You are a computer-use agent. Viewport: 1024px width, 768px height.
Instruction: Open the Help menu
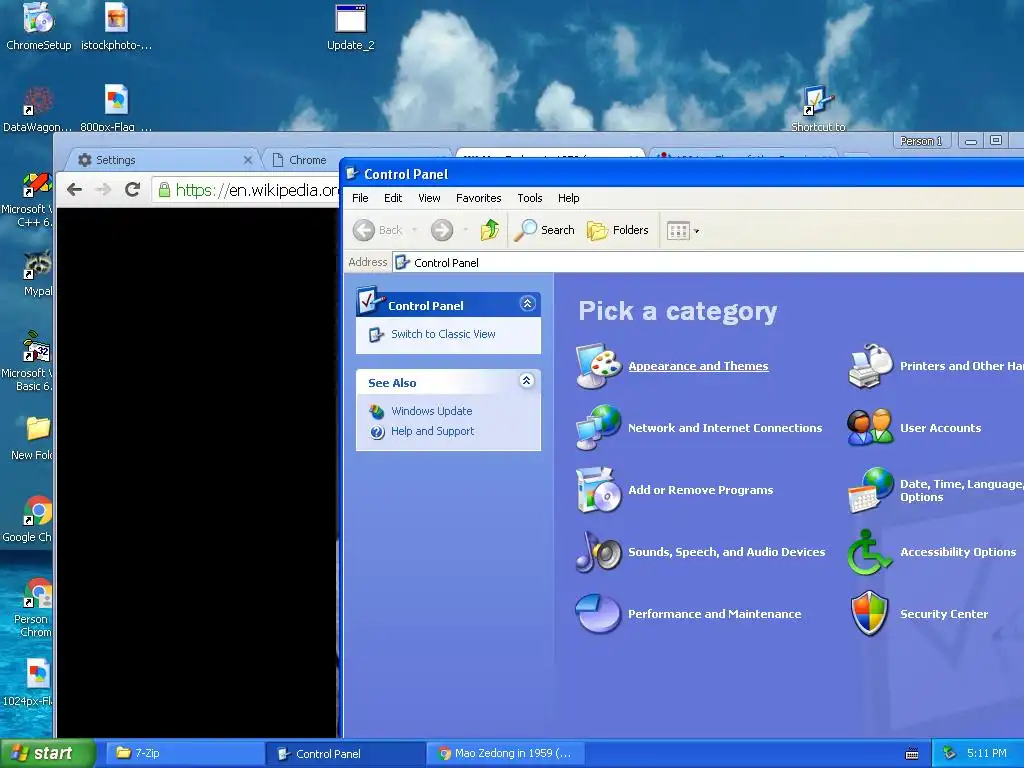tap(568, 198)
